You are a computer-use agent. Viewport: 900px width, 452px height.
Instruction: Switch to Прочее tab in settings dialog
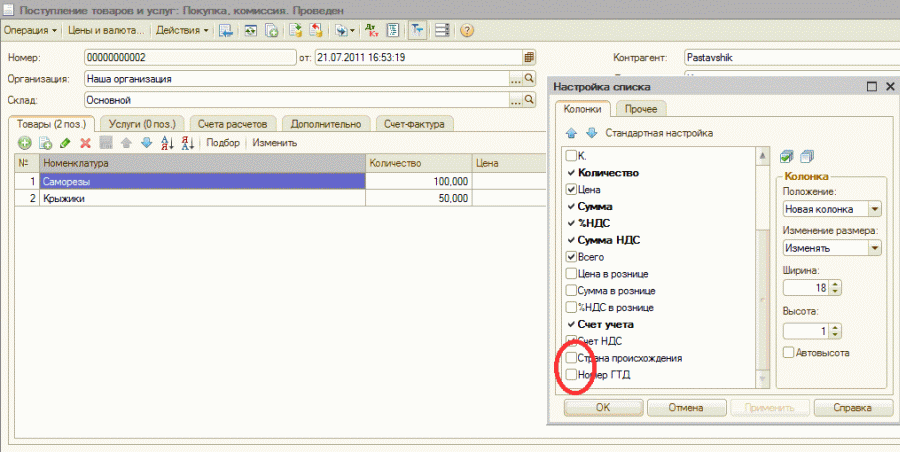(641, 109)
